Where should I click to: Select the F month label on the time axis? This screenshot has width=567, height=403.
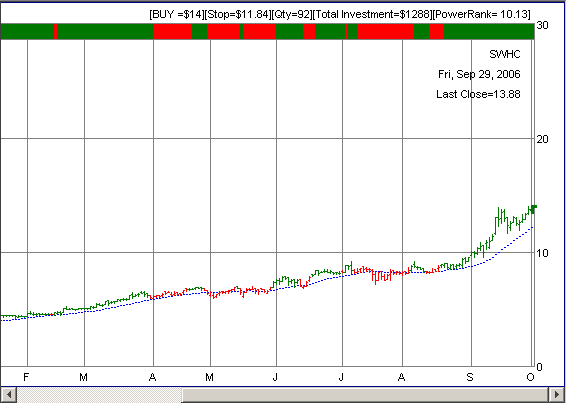click(26, 377)
